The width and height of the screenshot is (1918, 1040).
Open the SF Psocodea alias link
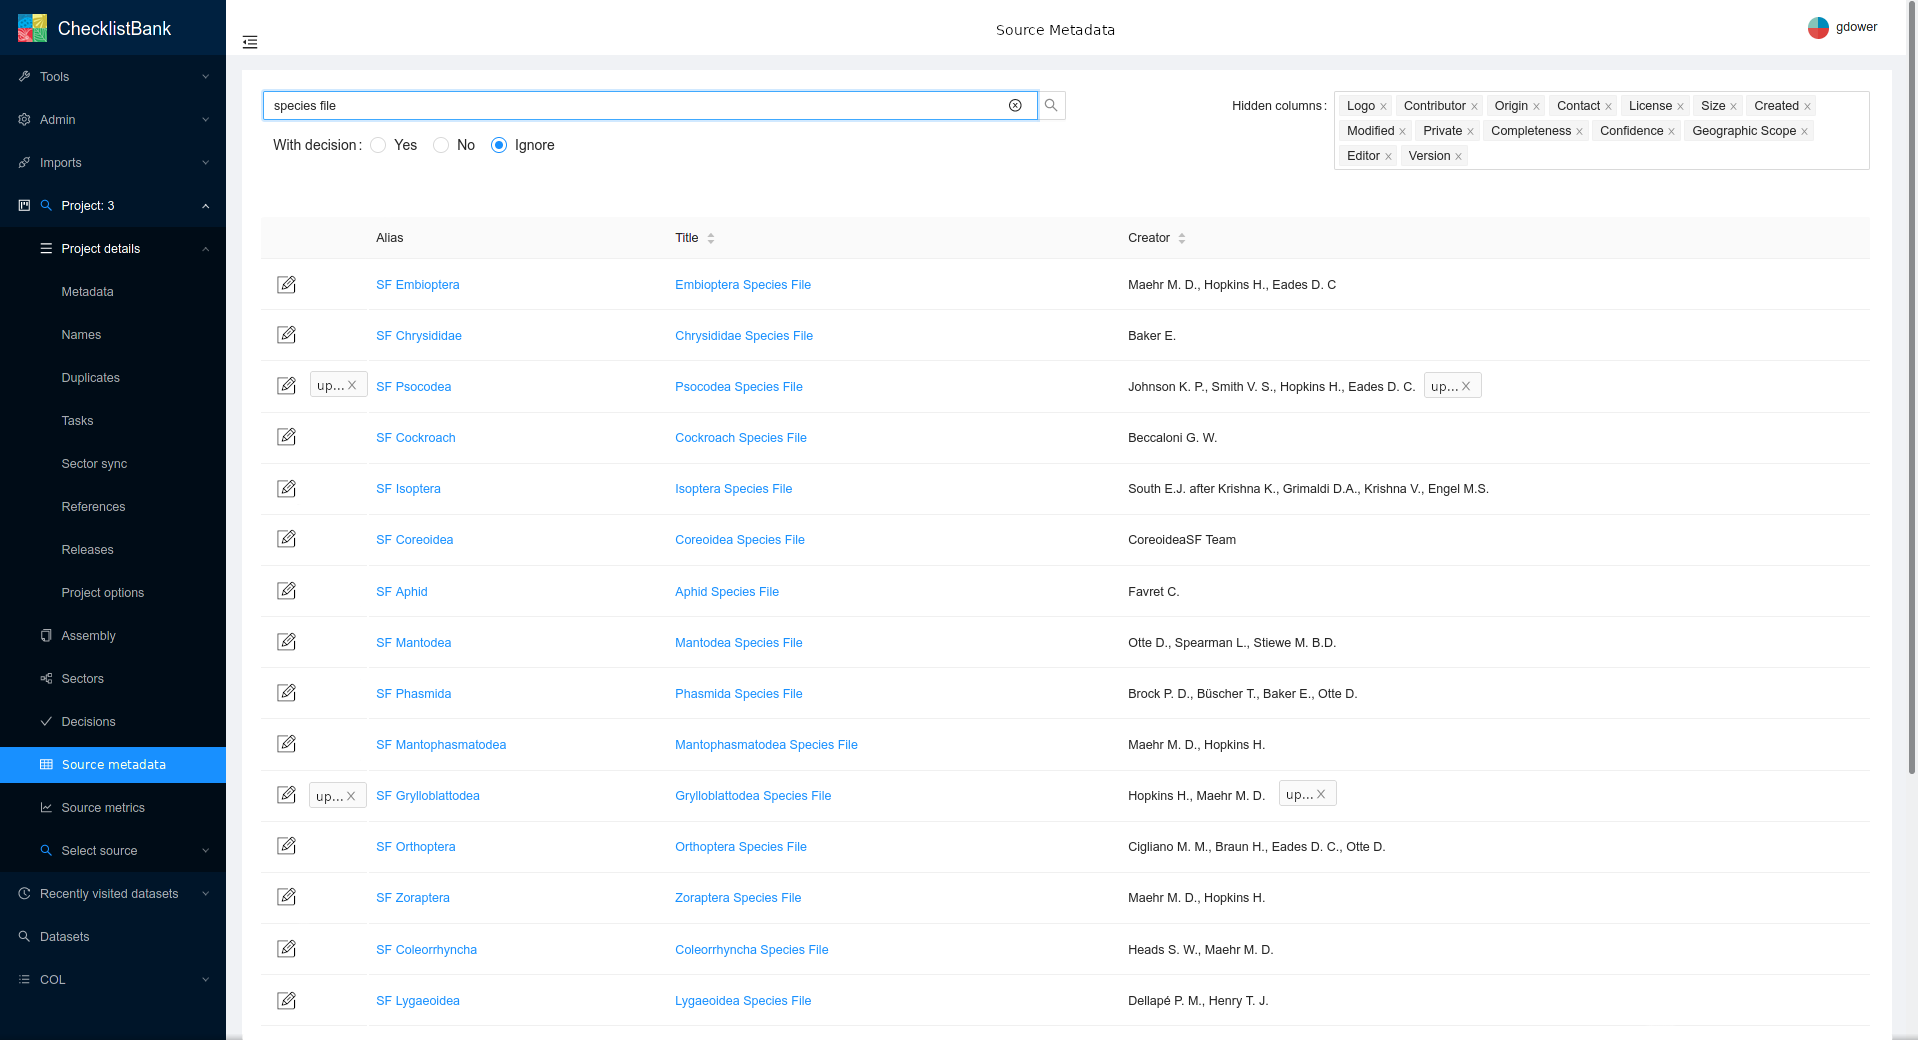point(414,386)
